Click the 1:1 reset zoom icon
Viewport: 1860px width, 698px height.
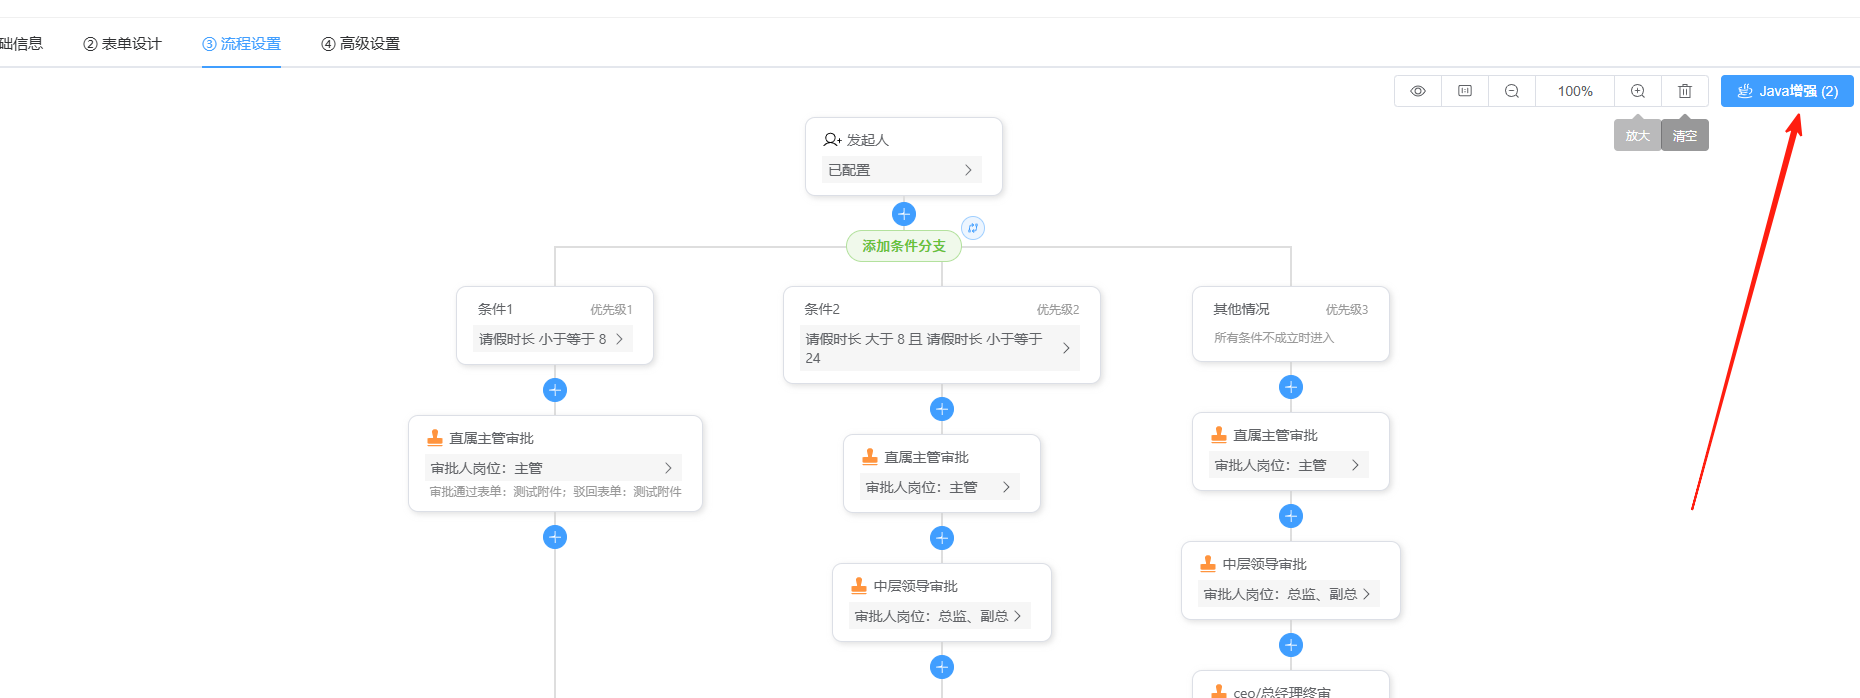click(x=1465, y=91)
